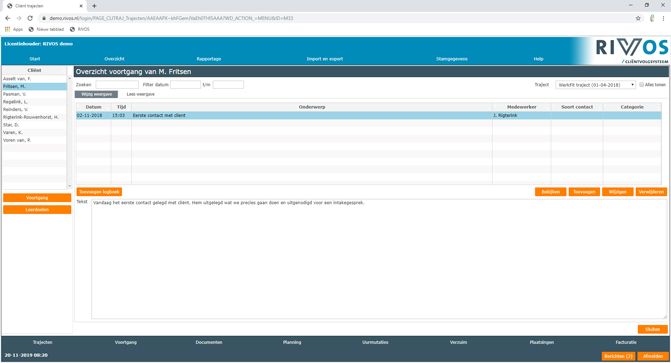The height and width of the screenshot is (363, 671).
Task: Click the Verwijderen button
Action: pos(651,192)
